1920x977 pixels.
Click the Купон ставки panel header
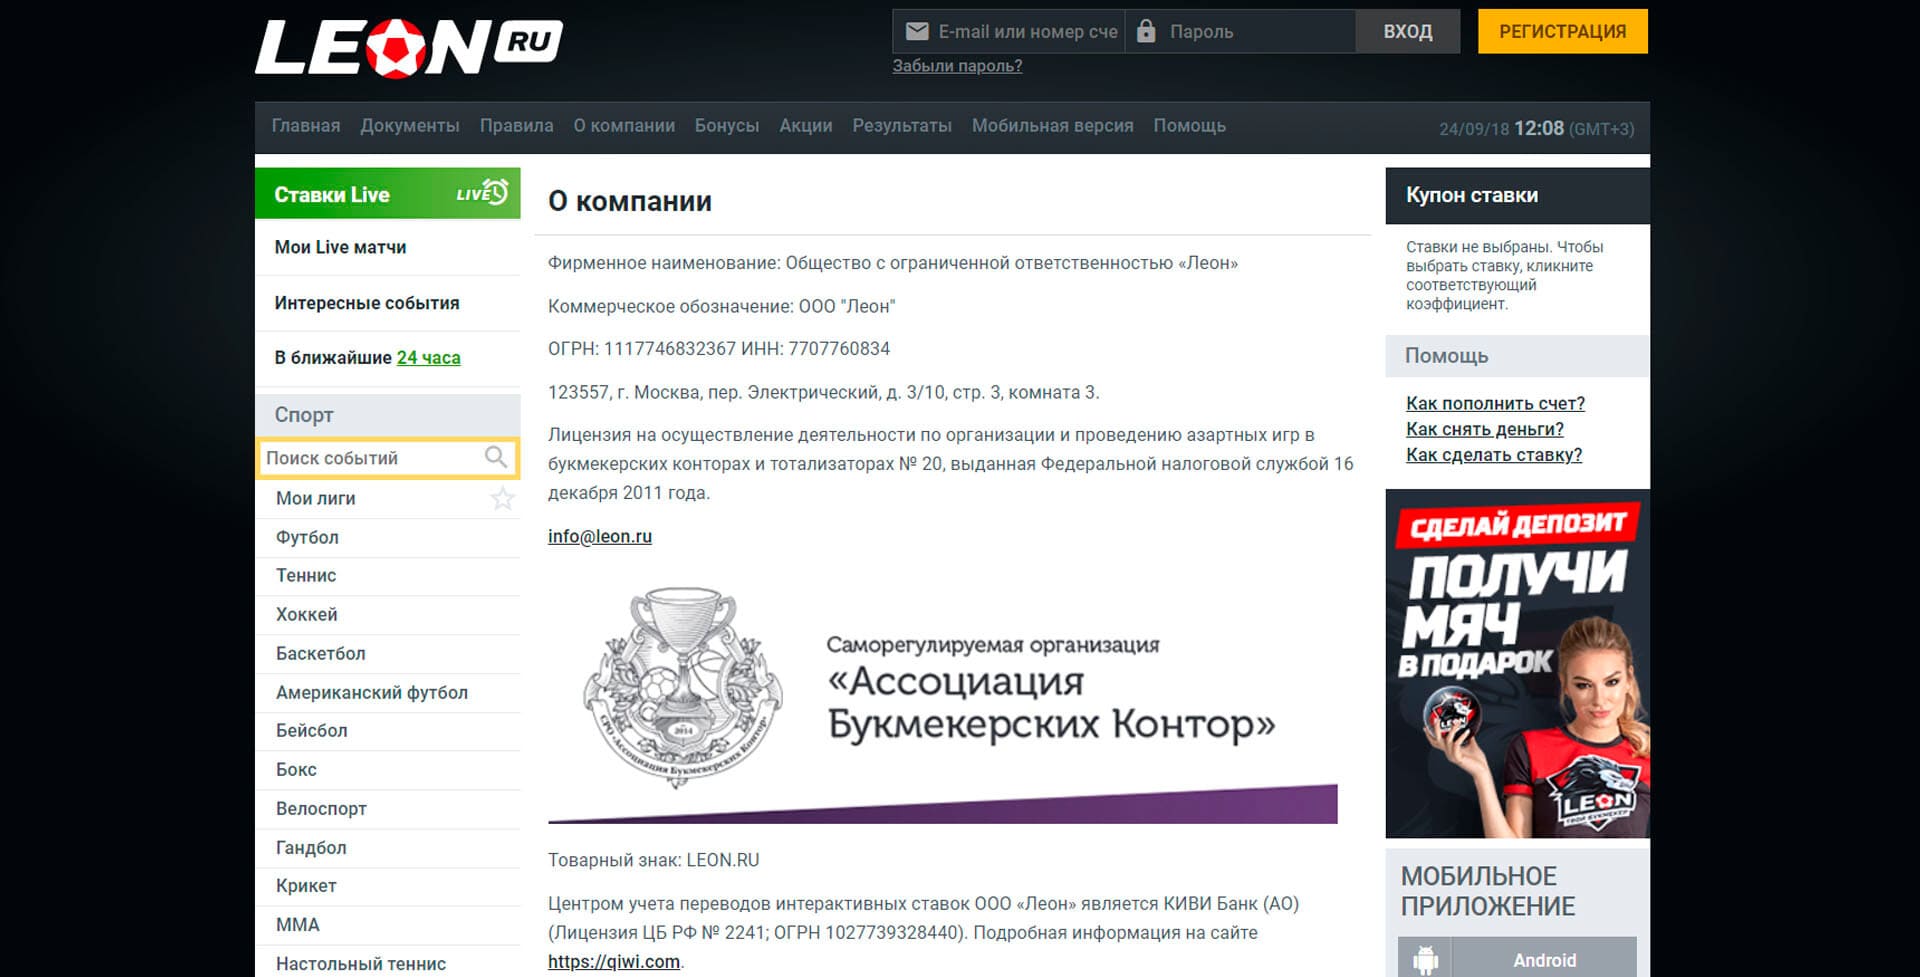click(1517, 196)
